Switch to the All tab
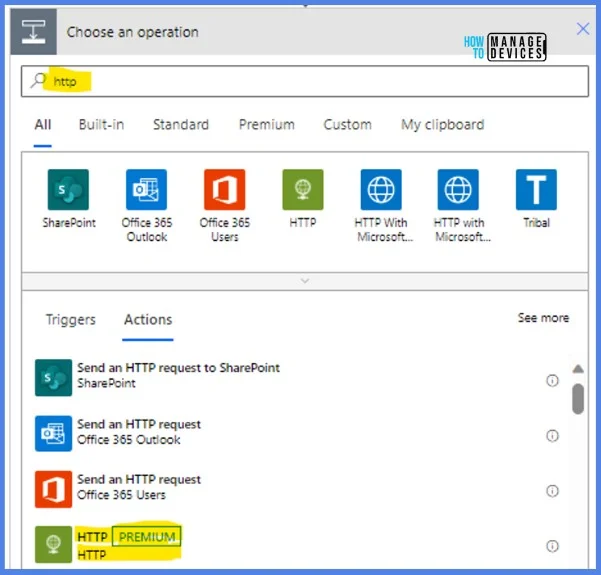The width and height of the screenshot is (601, 575). 43,125
